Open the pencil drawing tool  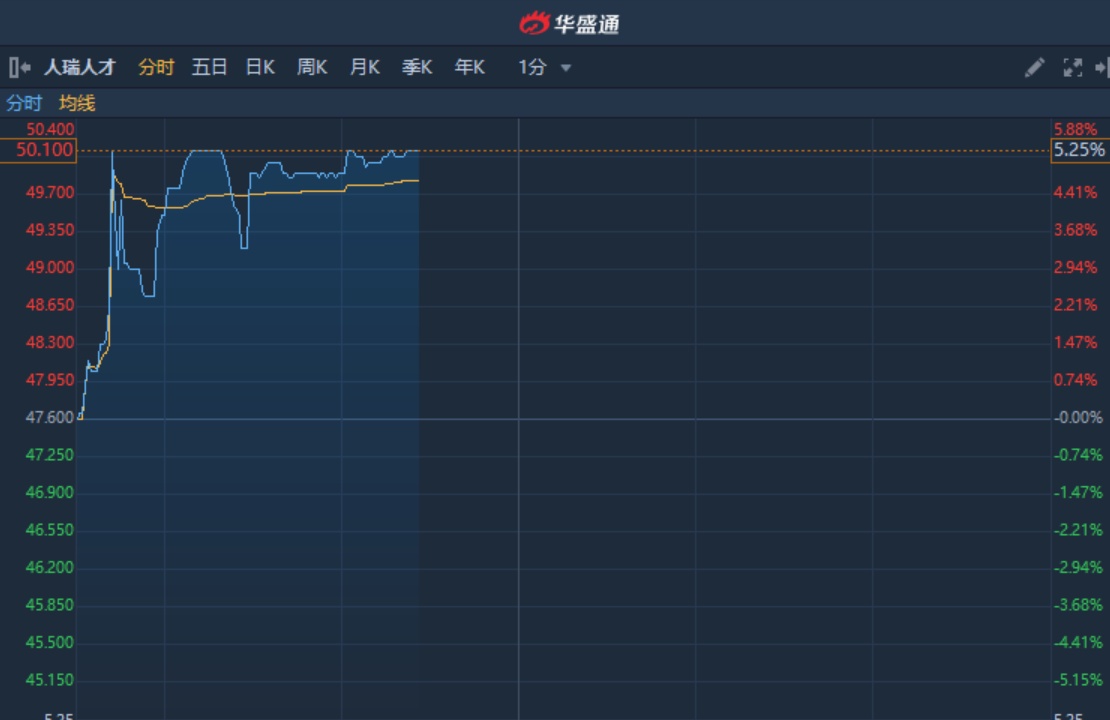(x=1034, y=67)
